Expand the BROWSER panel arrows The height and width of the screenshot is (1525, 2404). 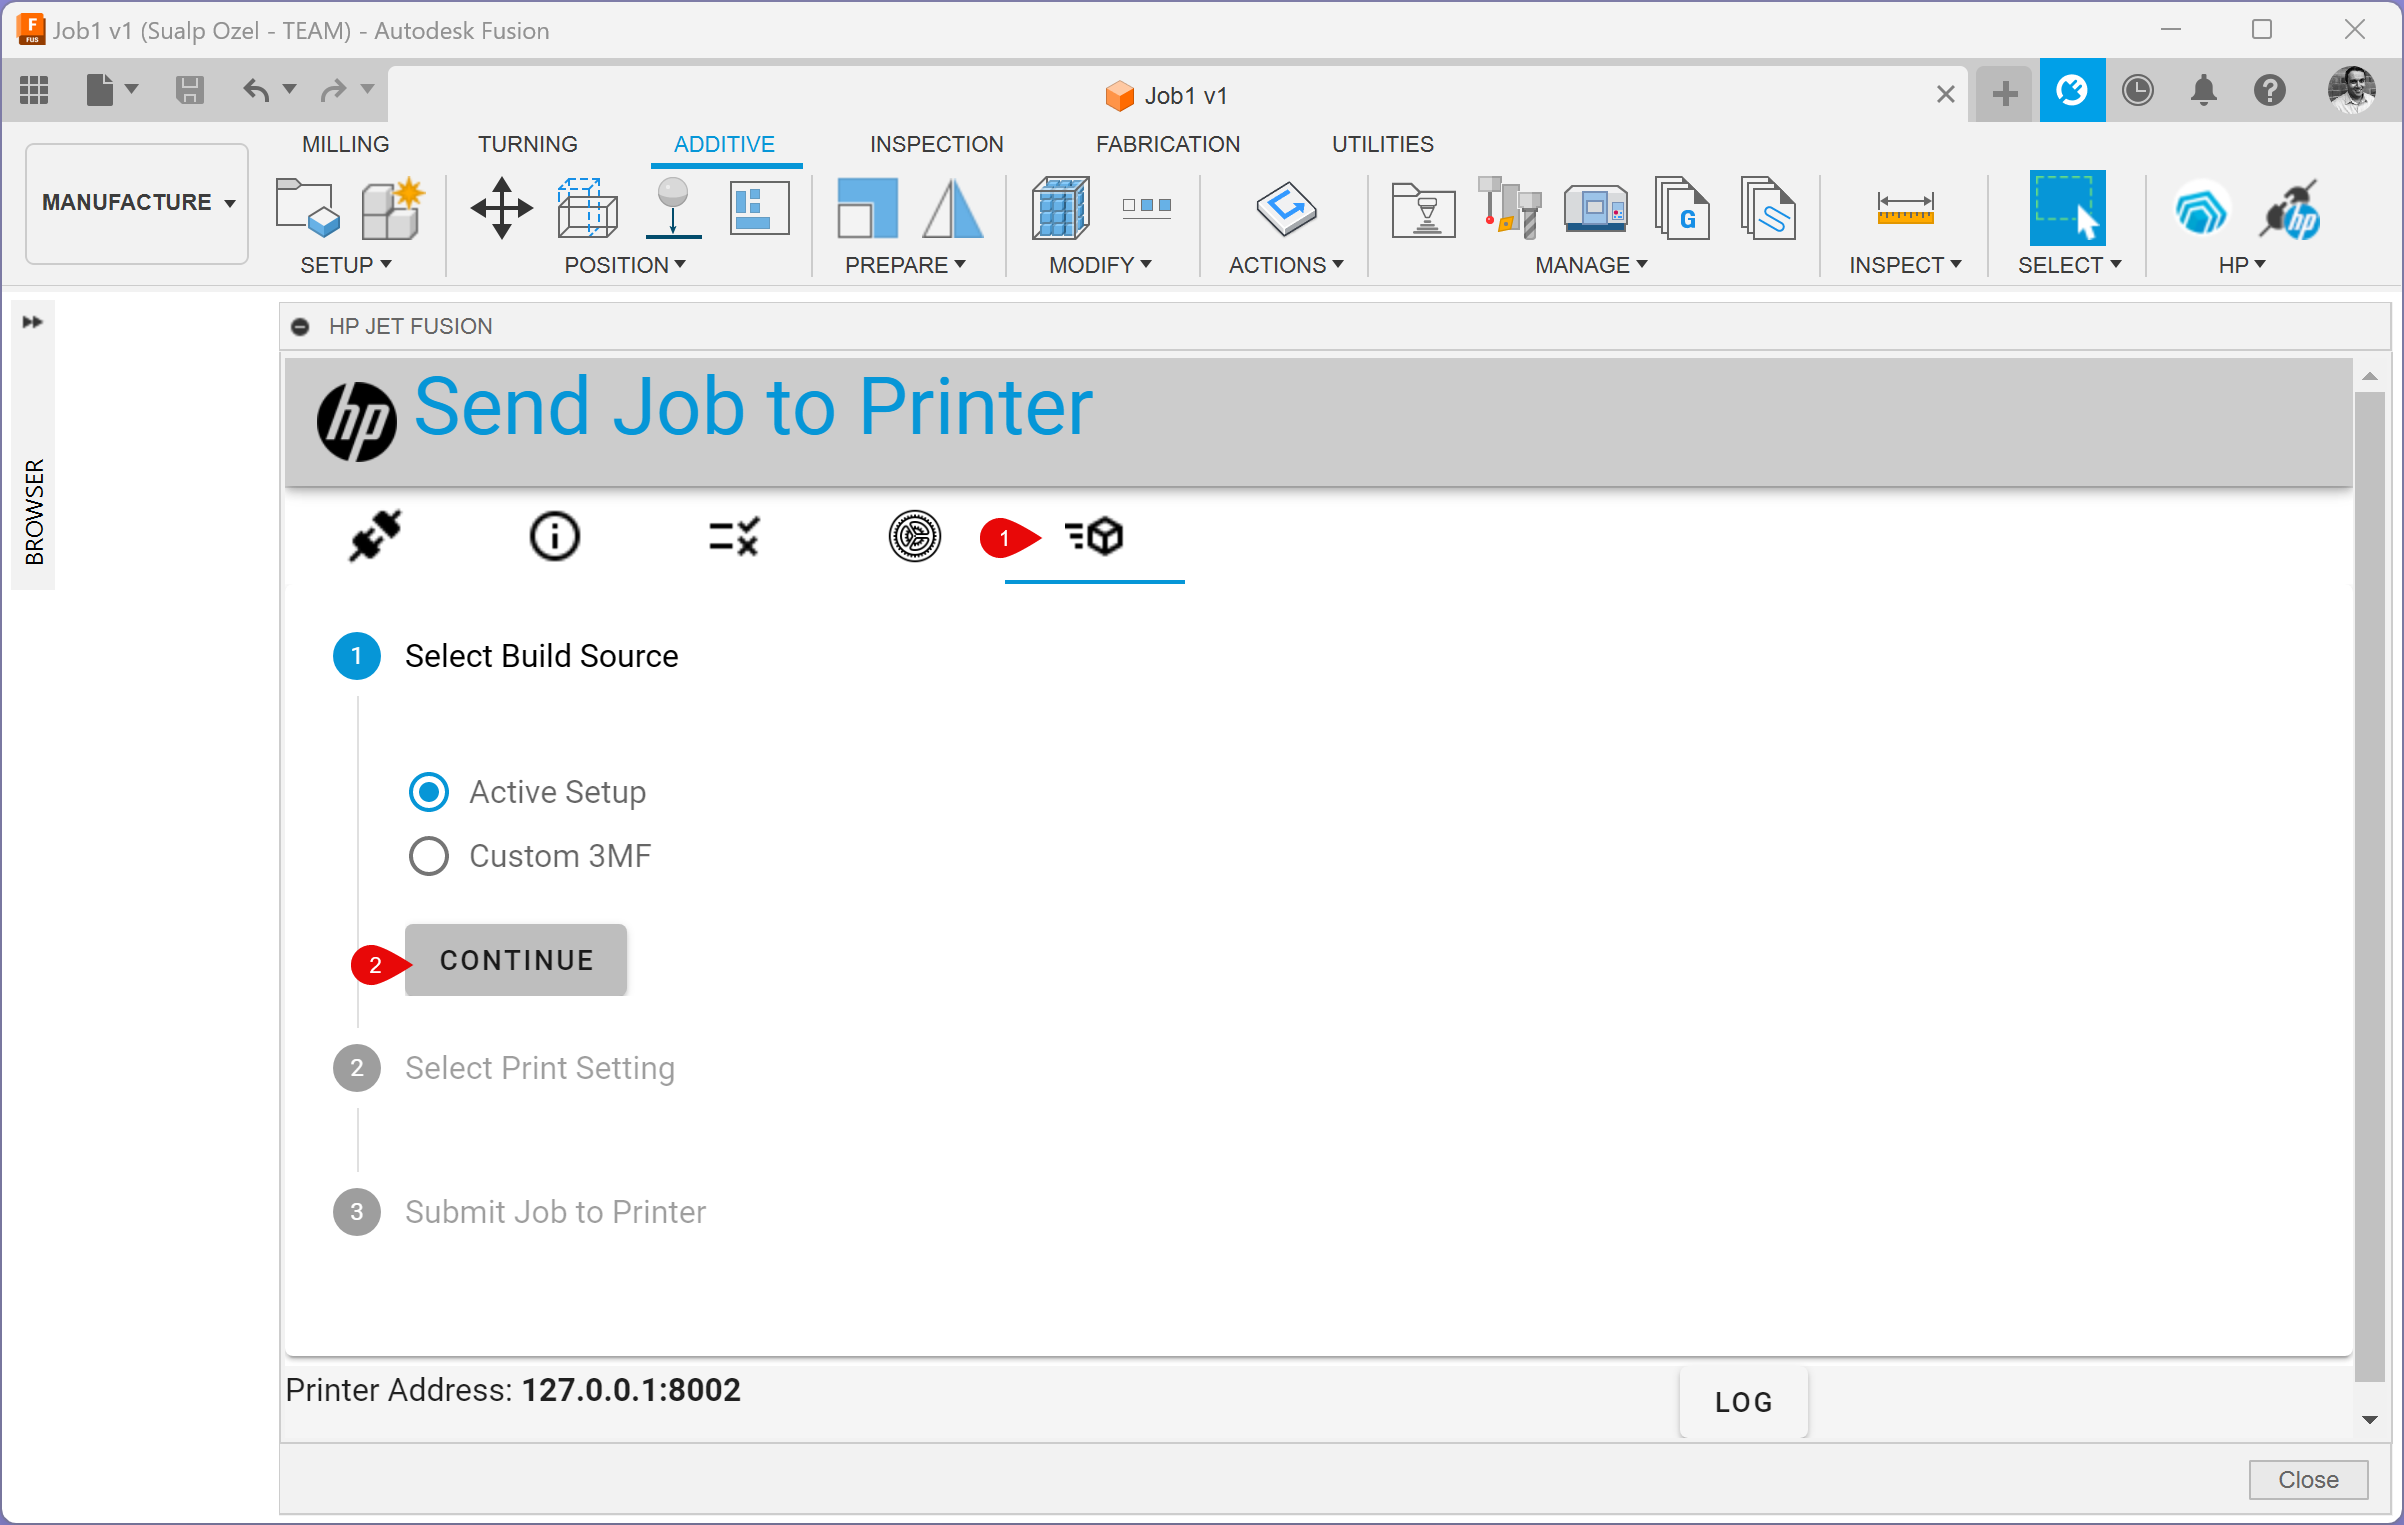coord(33,322)
